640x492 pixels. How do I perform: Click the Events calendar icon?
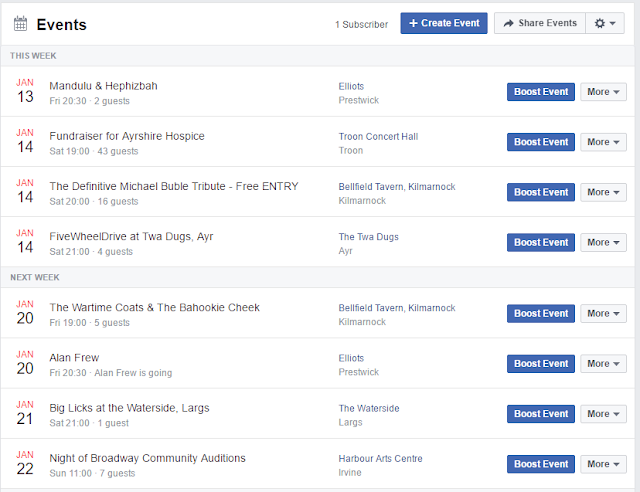[x=20, y=24]
